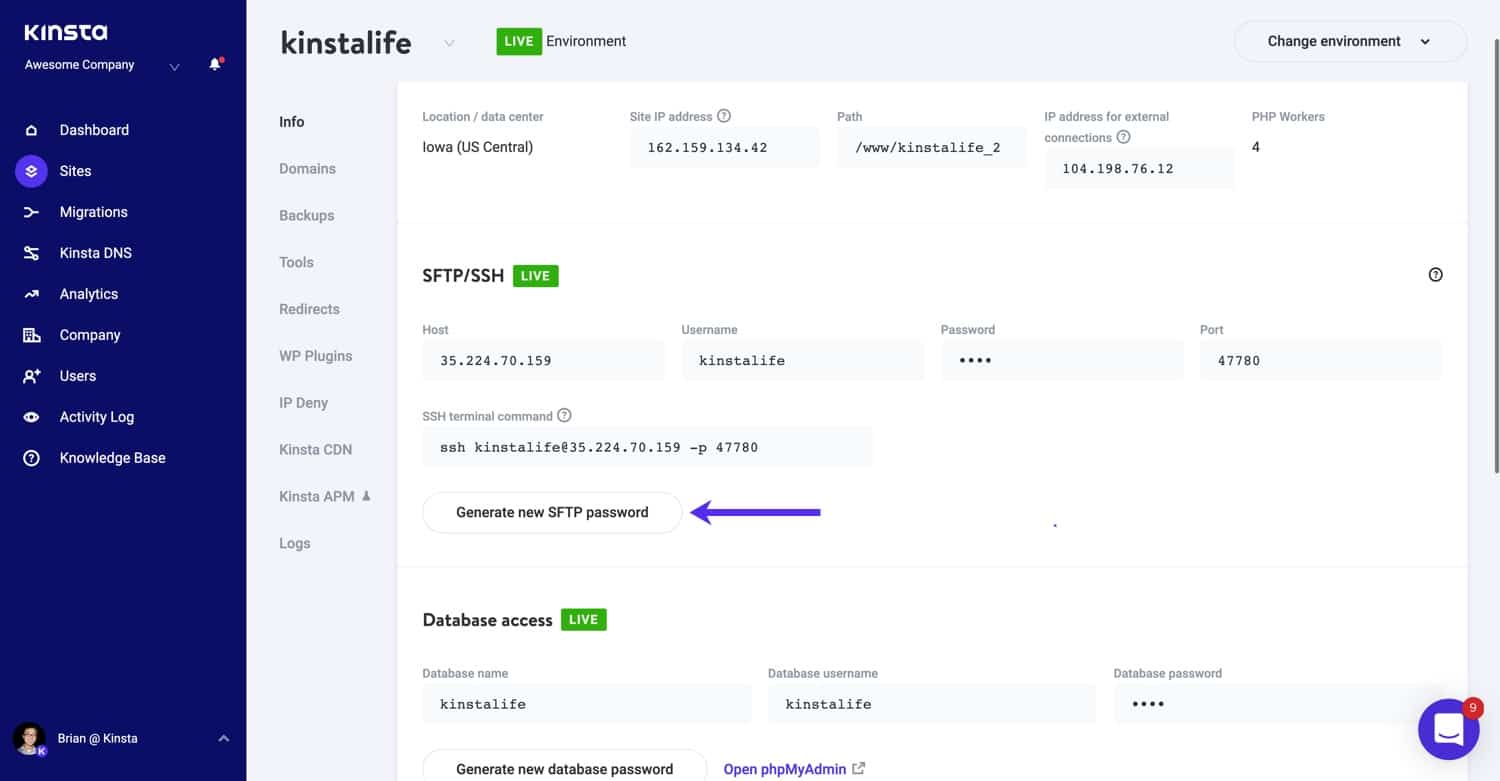The width and height of the screenshot is (1500, 781).
Task: Click the Database name kinstalife field
Action: tap(586, 704)
